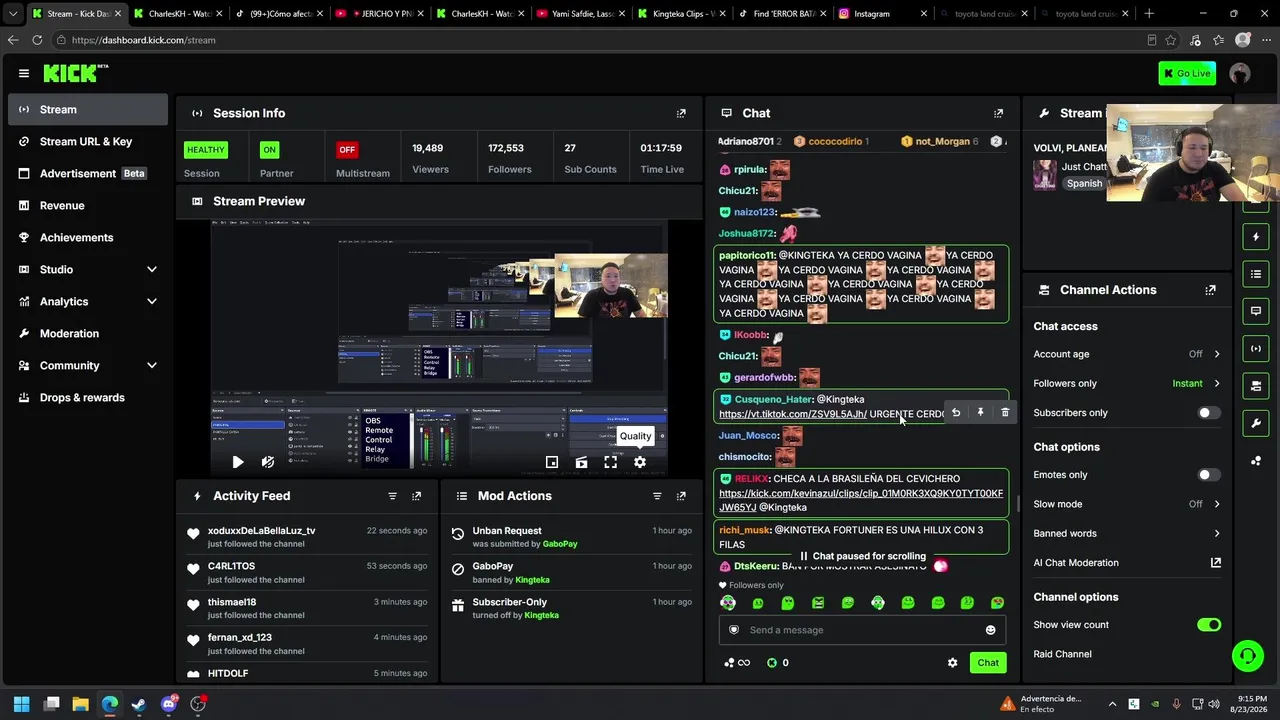The width and height of the screenshot is (1280, 720).
Task: Click the wrench widget in right rail
Action: point(1256,423)
